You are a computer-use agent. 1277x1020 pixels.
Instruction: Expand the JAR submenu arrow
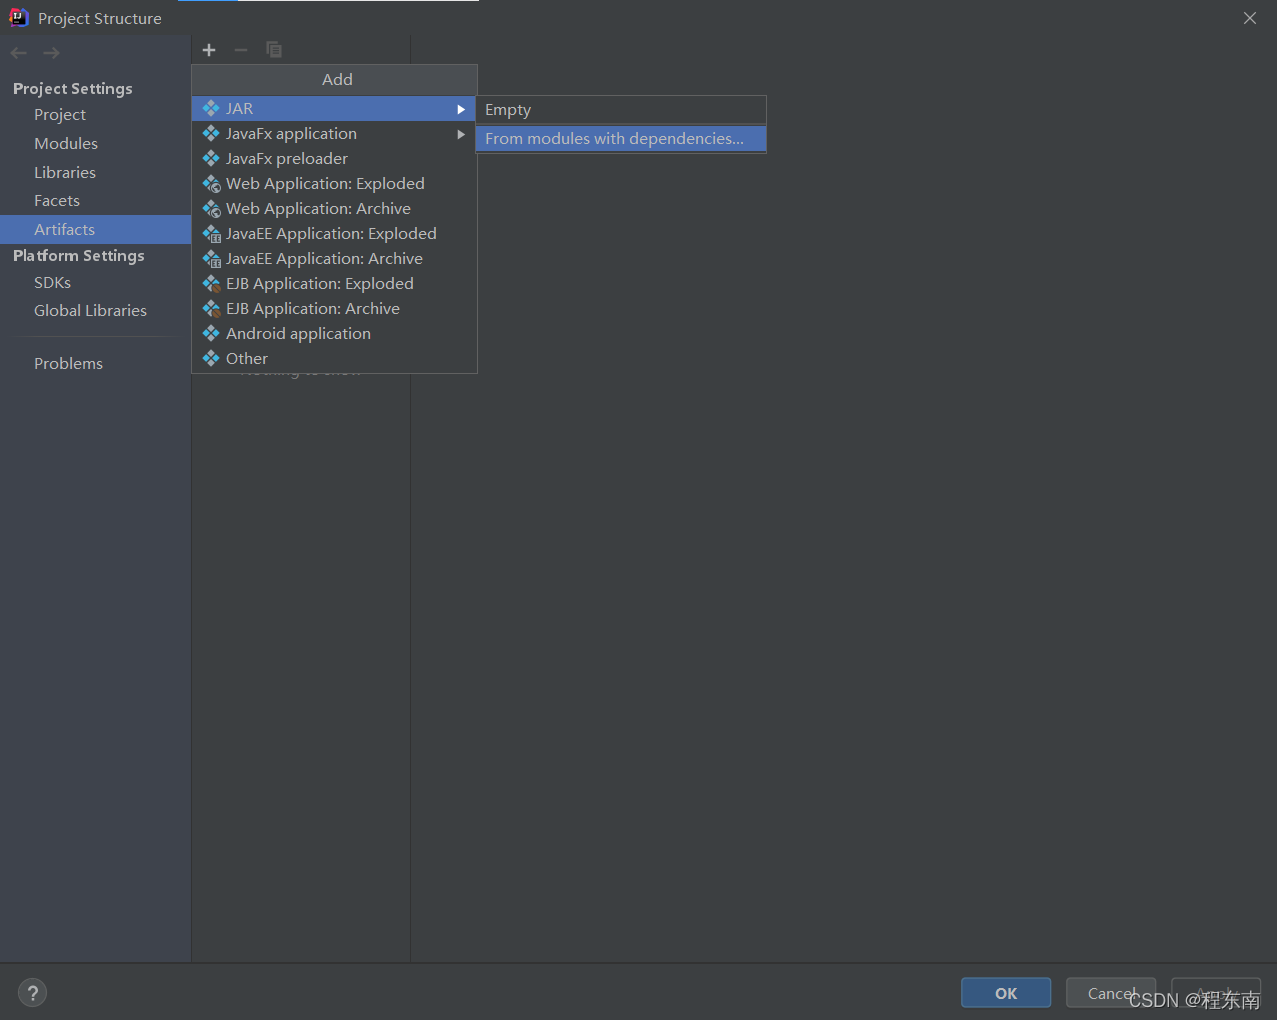click(x=461, y=109)
